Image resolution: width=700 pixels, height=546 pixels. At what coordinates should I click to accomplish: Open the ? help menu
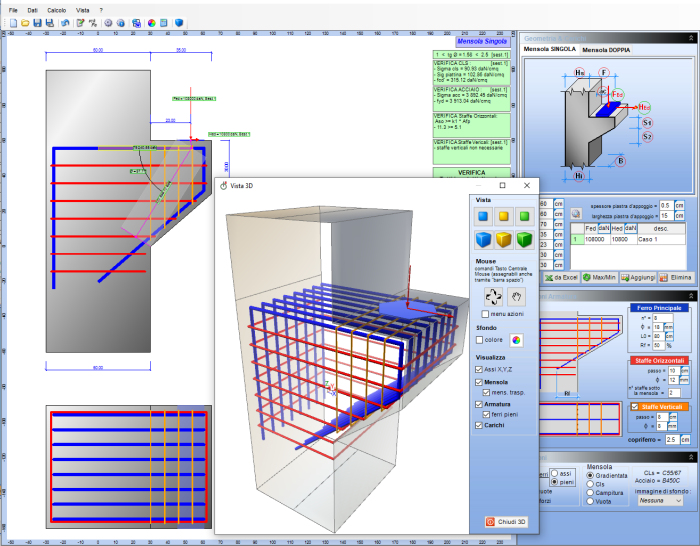click(x=101, y=10)
